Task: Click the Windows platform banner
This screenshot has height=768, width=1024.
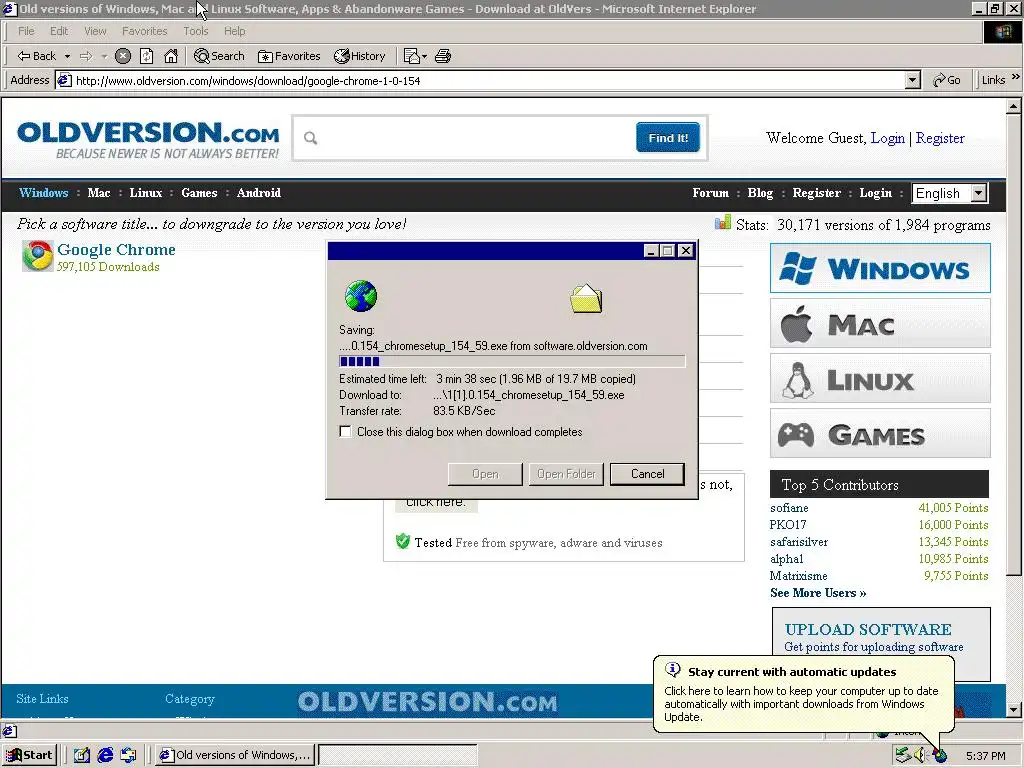Action: click(x=880, y=268)
